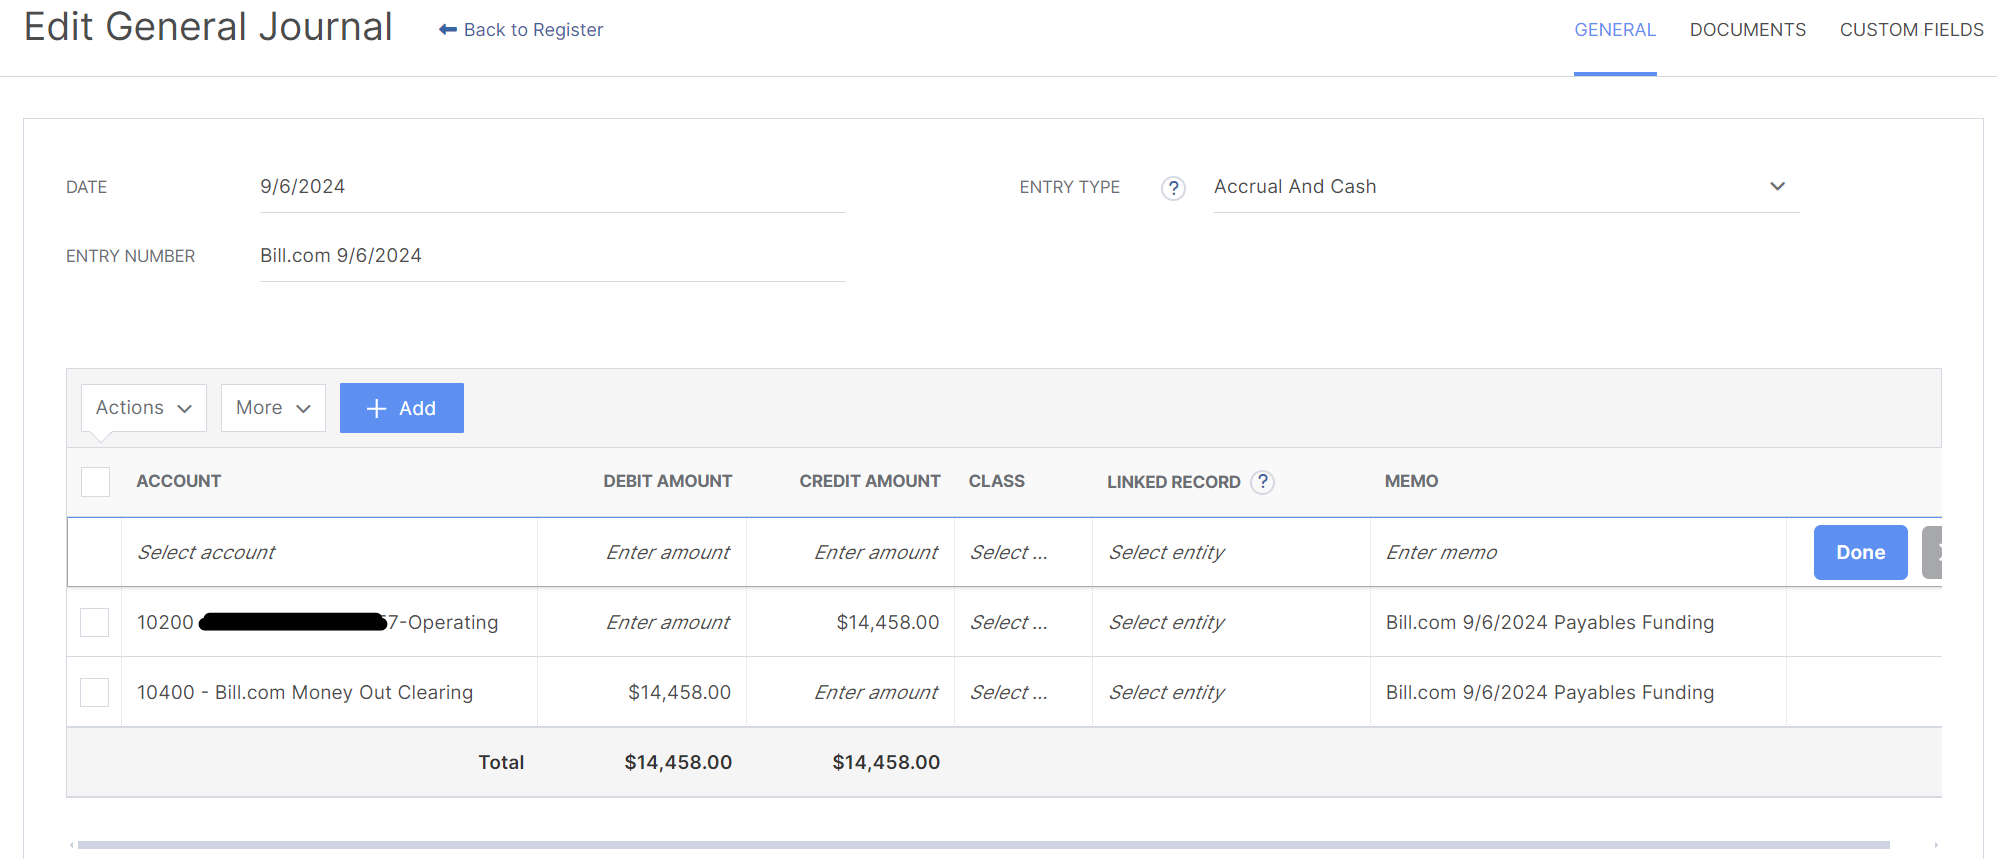Go to Back to Register link
Screen dimensions: 1997x859
tap(533, 30)
